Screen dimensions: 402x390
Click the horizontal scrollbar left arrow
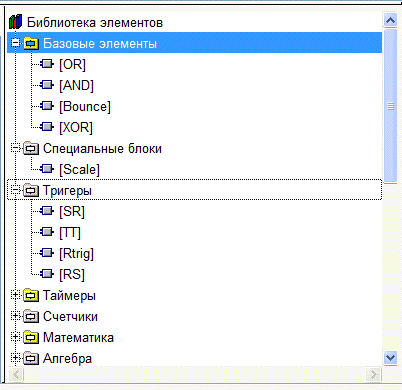point(15,375)
